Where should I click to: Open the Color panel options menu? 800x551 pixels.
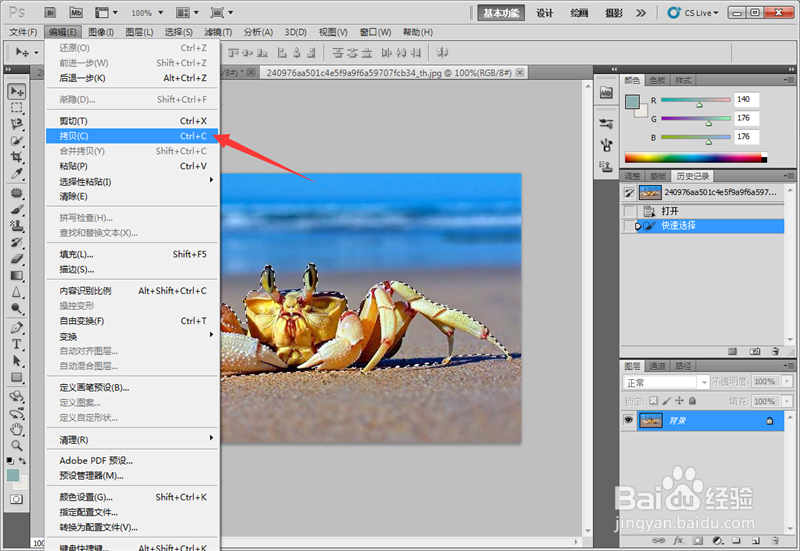(x=789, y=80)
